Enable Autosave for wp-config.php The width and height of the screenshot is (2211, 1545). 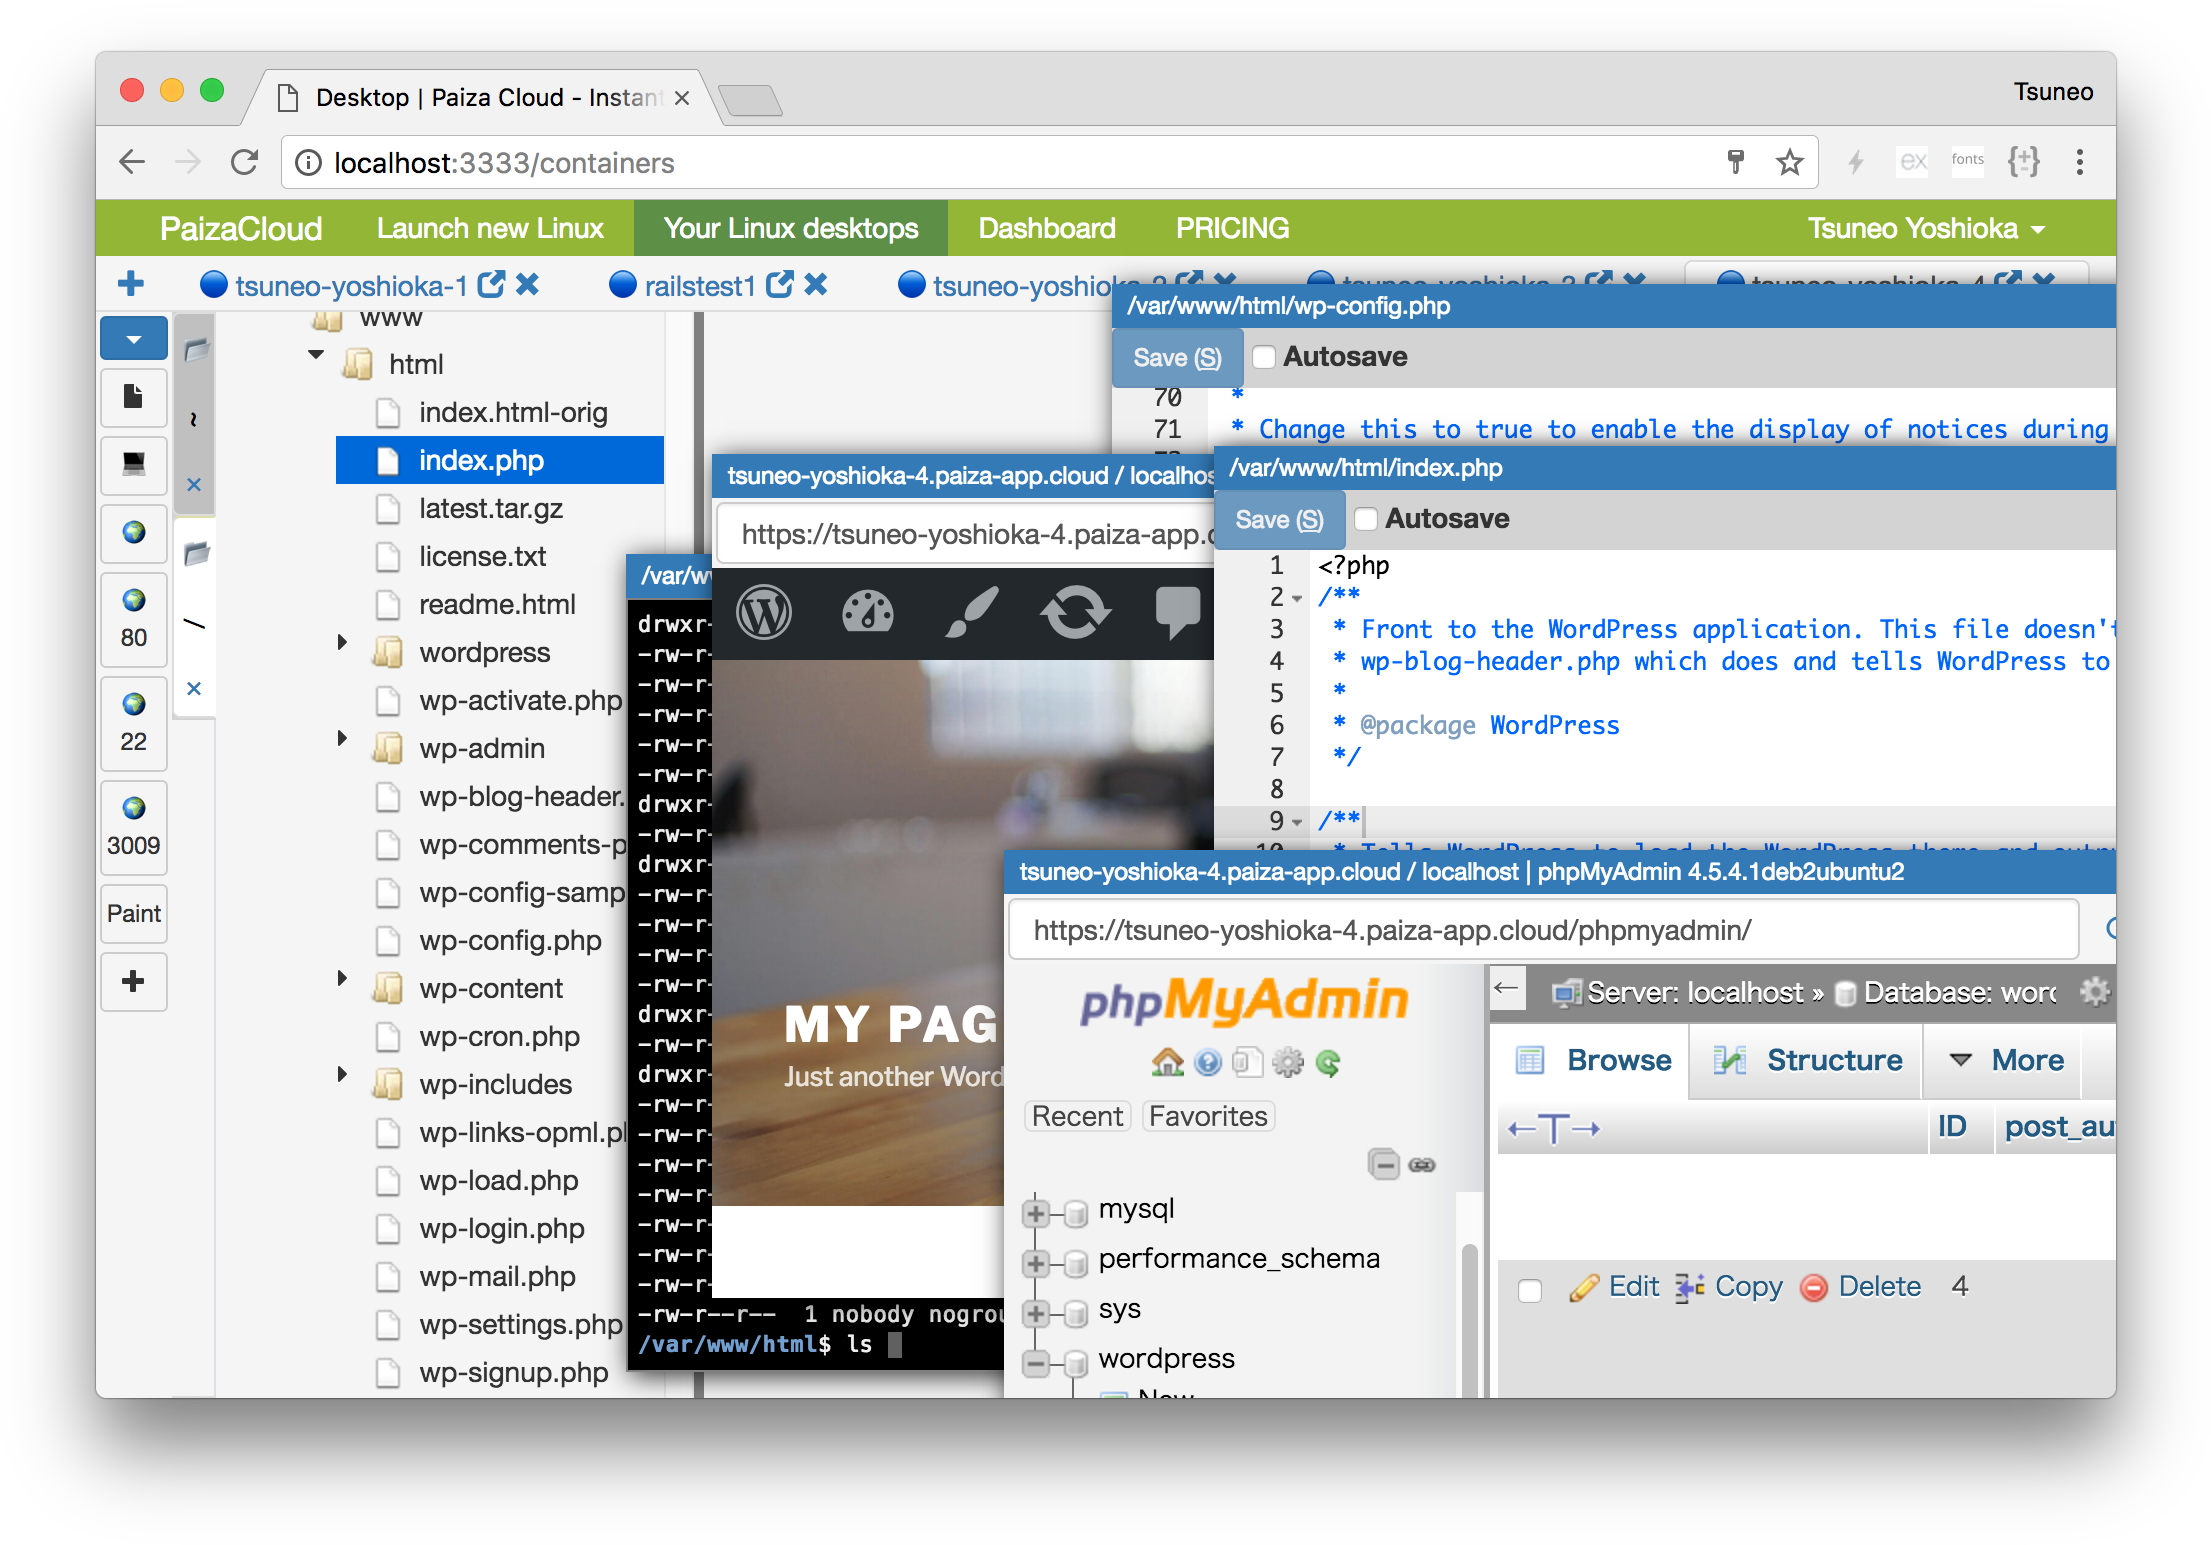[x=1264, y=356]
